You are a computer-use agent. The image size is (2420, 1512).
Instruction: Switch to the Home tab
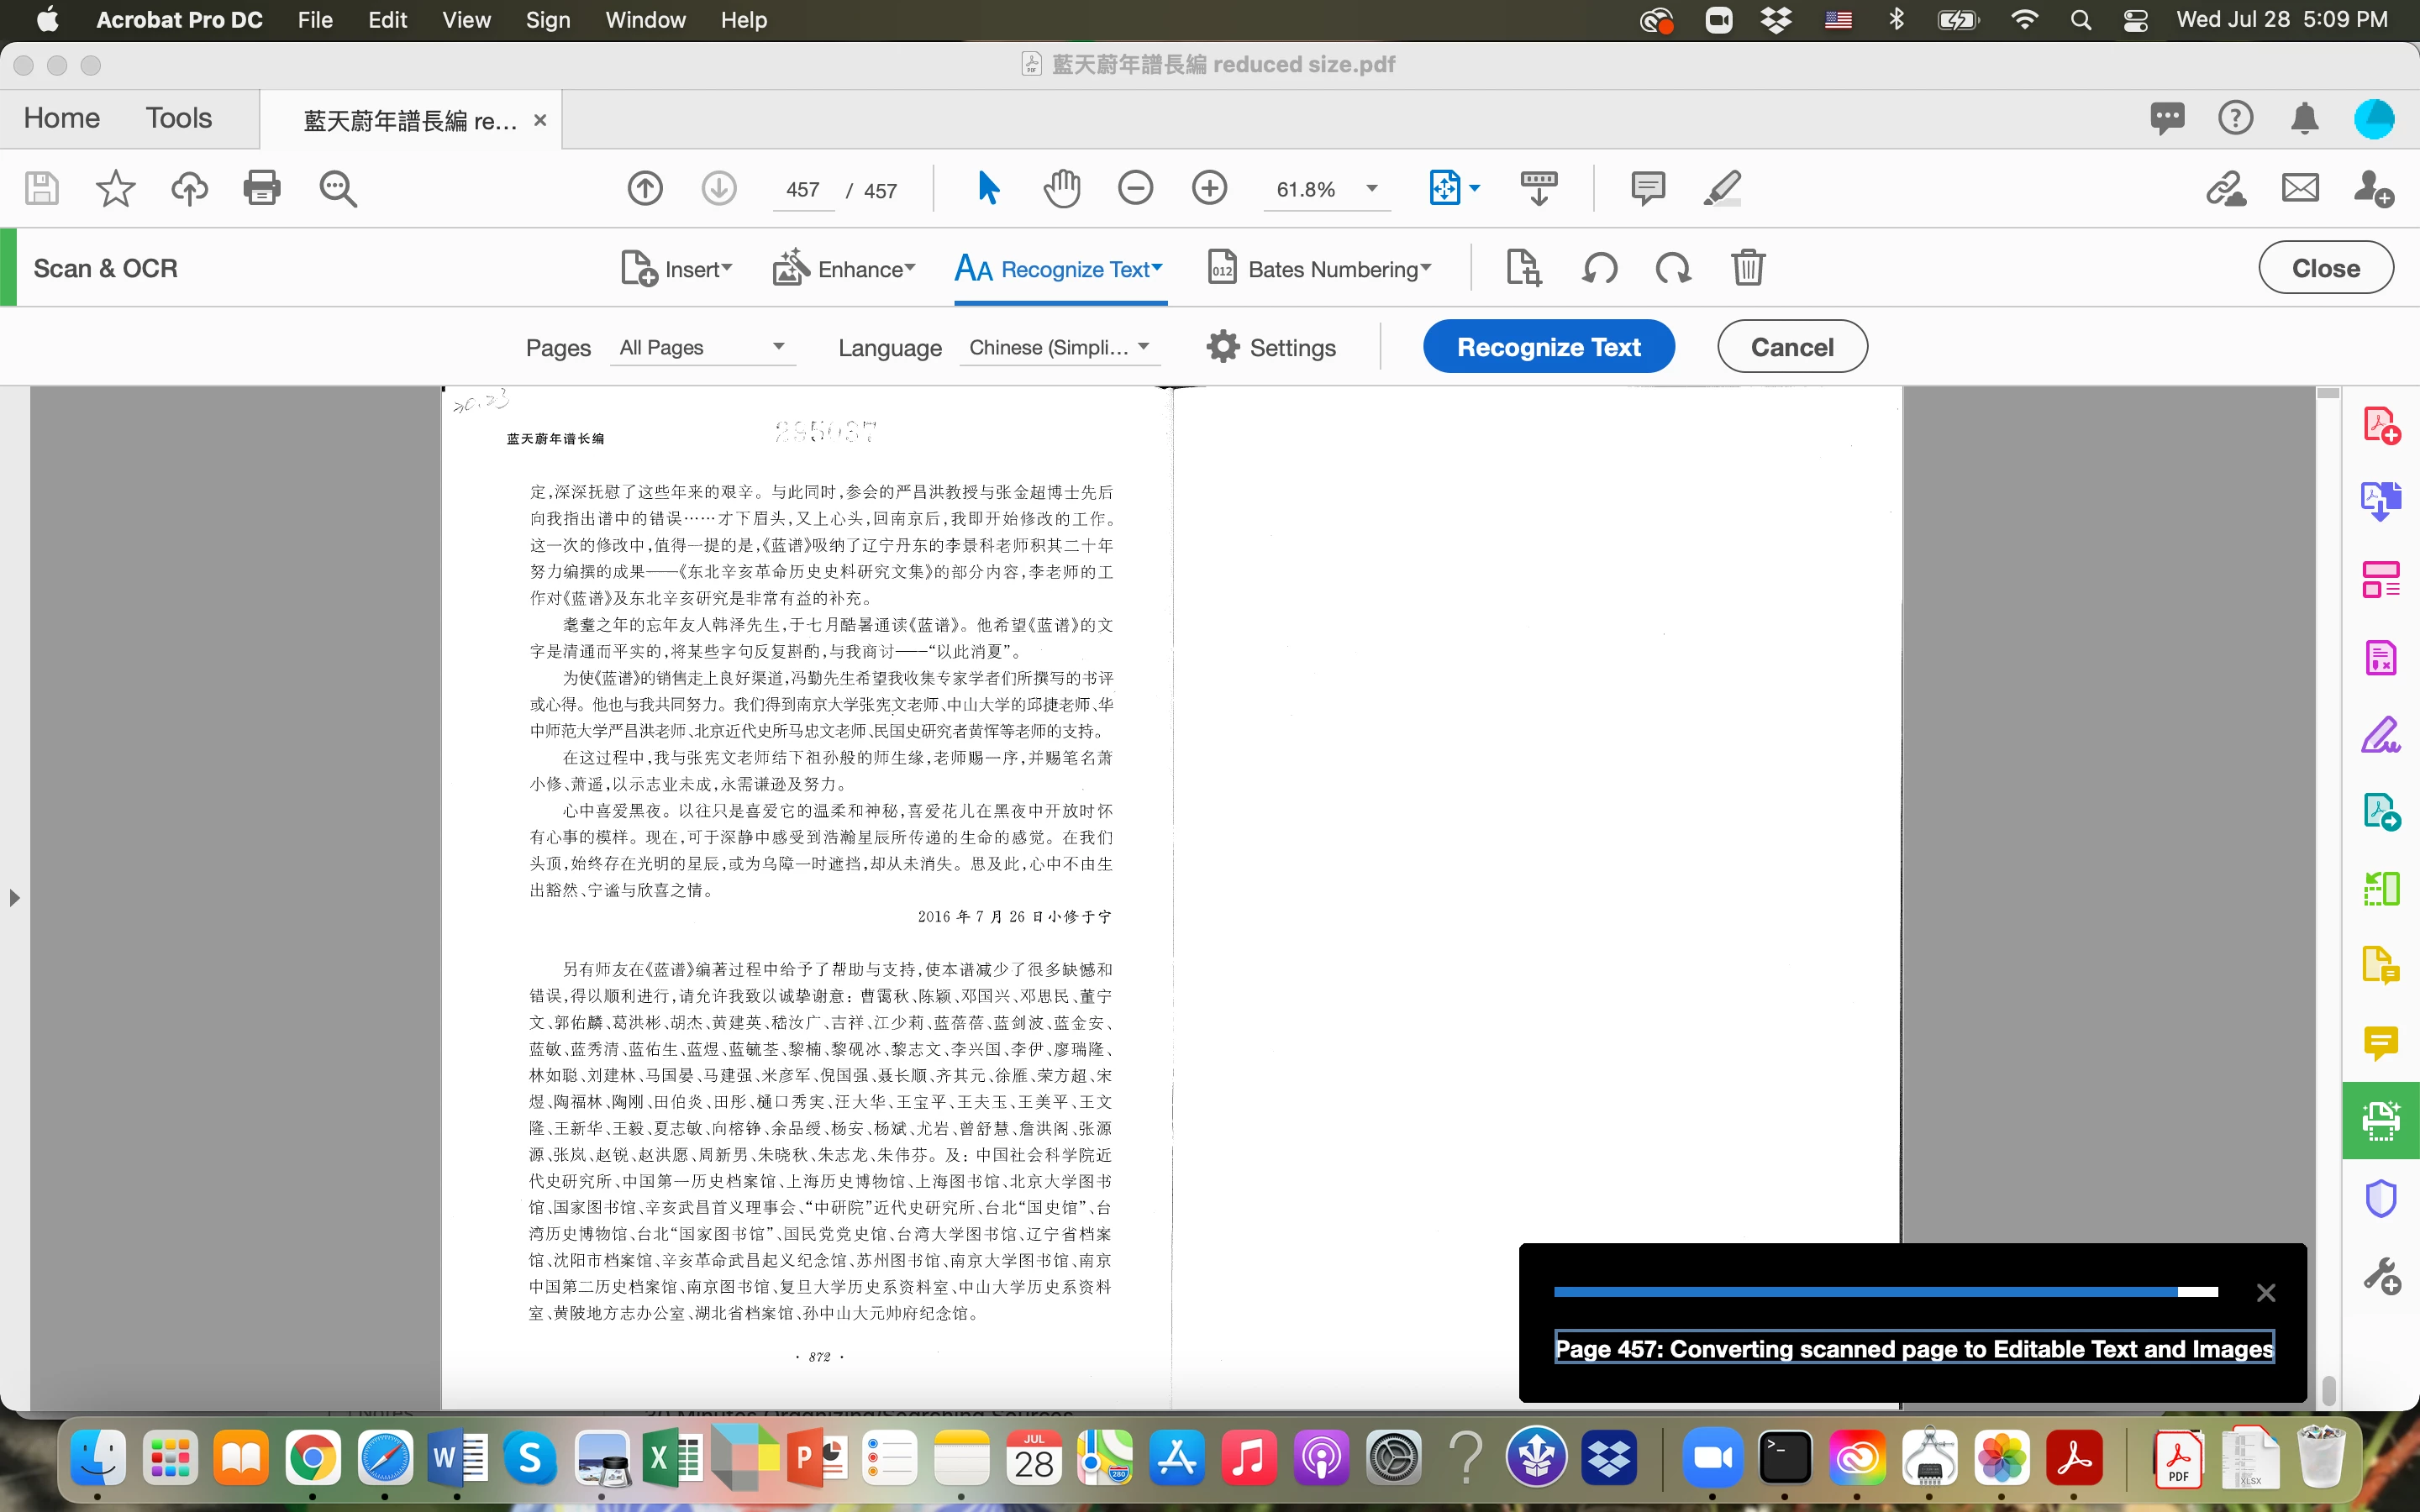click(62, 118)
